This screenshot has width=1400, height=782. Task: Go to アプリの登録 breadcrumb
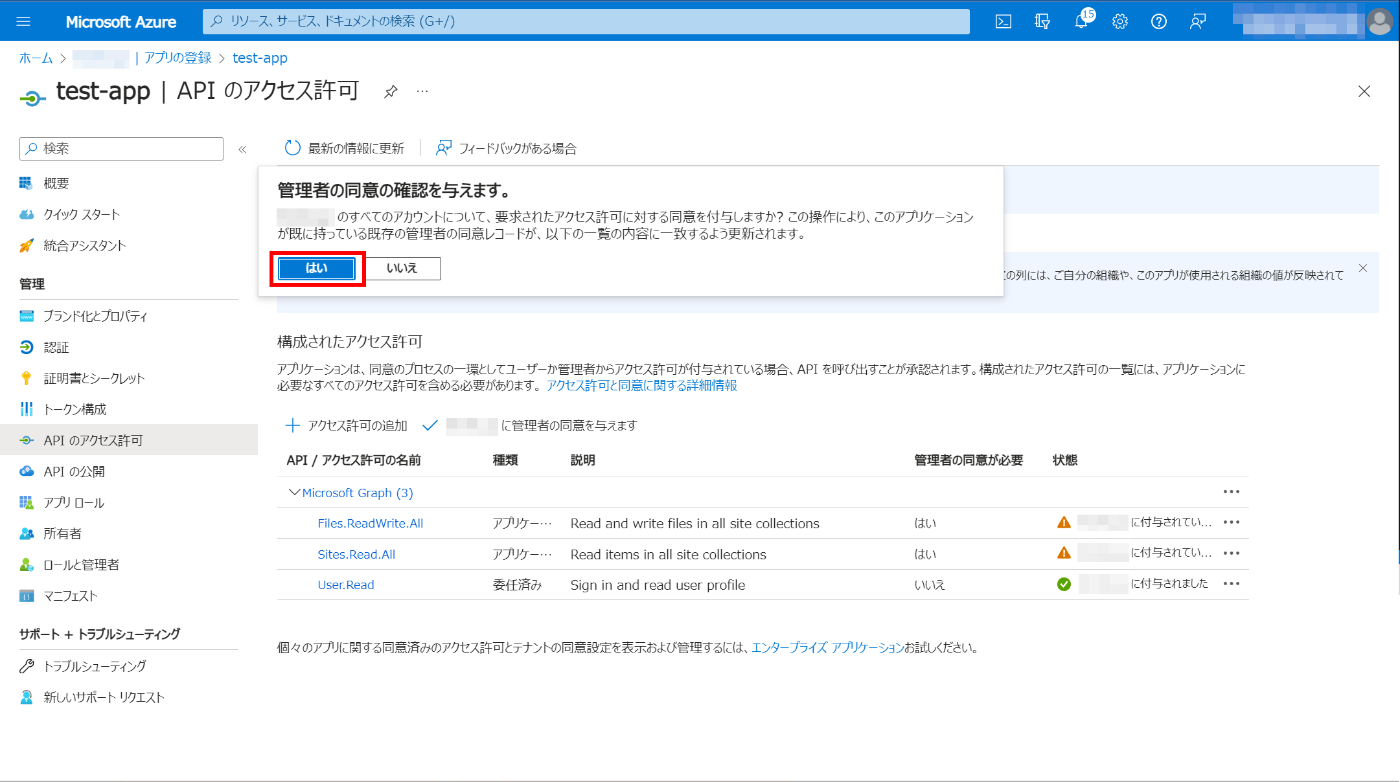(x=178, y=58)
